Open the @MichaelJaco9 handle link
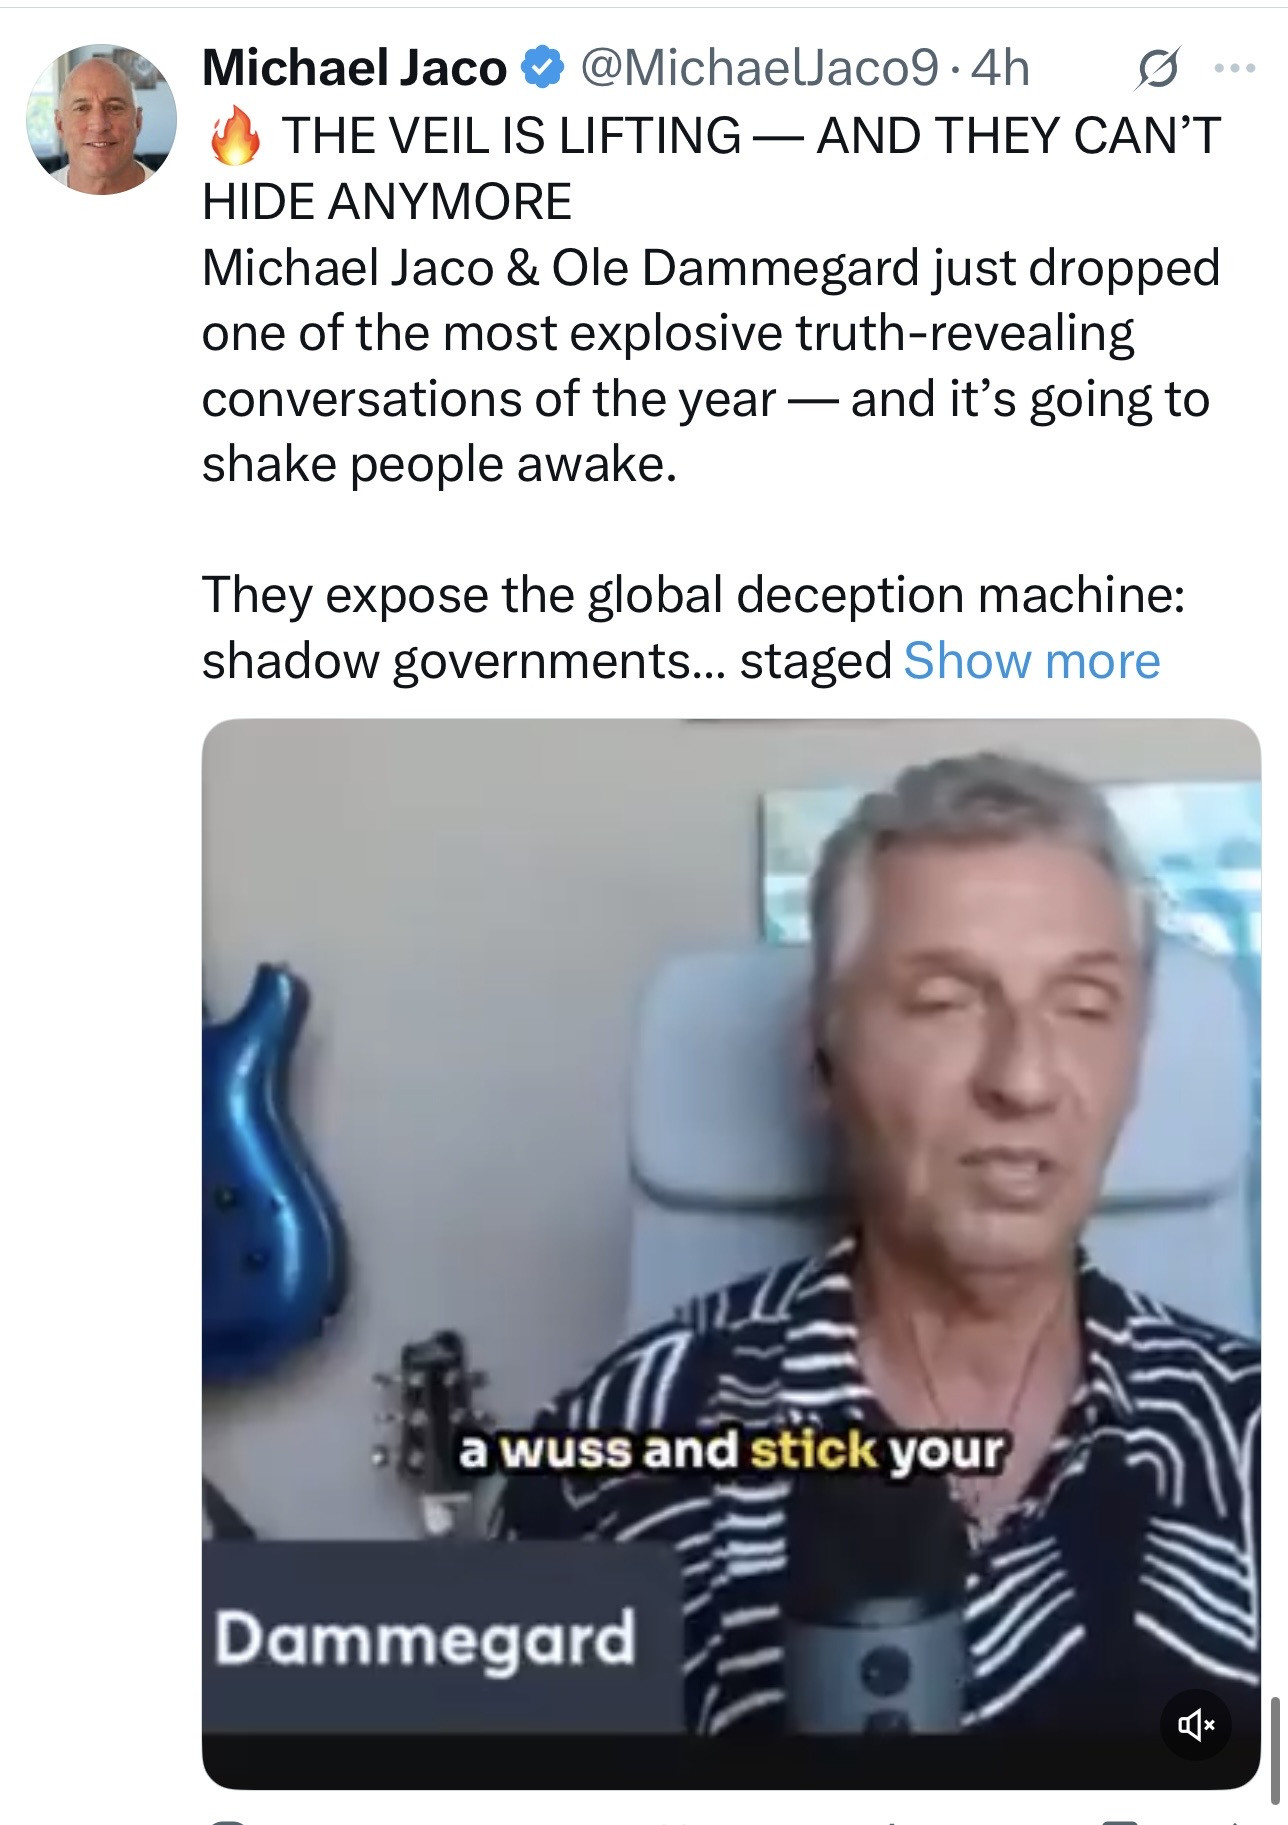The width and height of the screenshot is (1288, 1825). tap(759, 69)
